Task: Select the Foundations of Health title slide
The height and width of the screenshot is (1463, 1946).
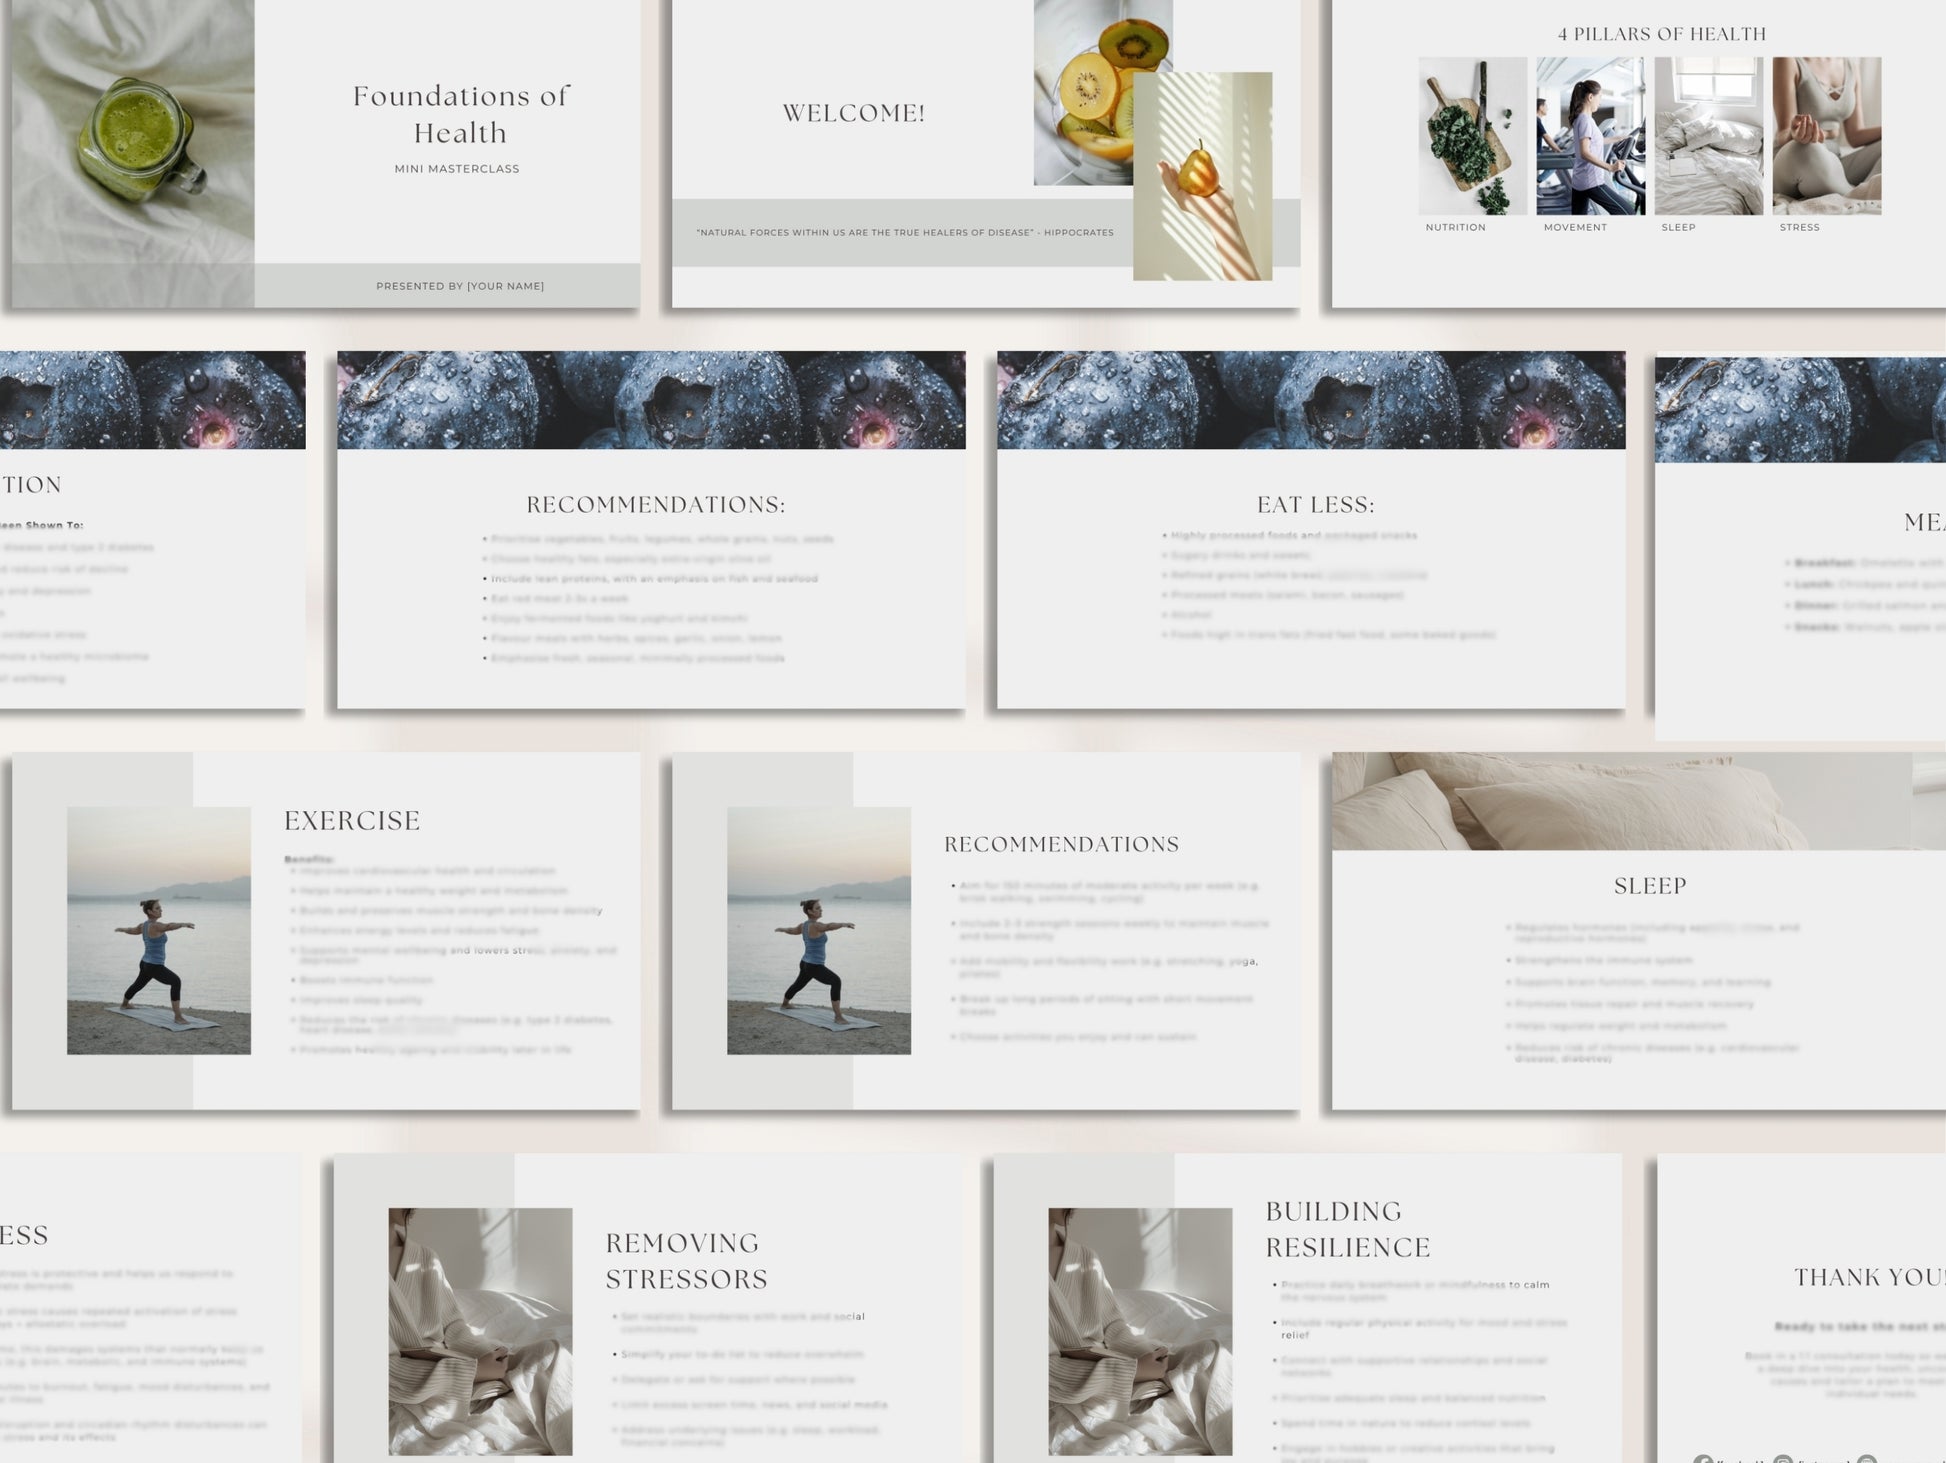Action: click(460, 114)
